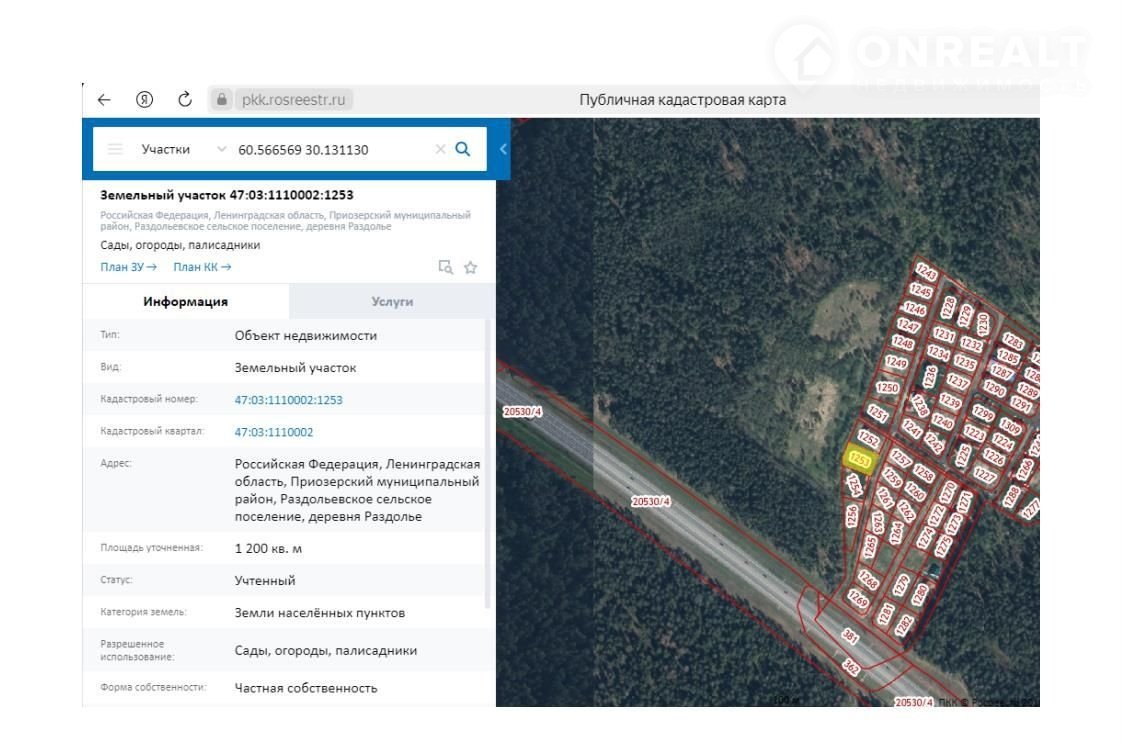Collapse the side panel with chevron
Image resolution: width=1122 pixels, height=743 pixels.
[x=503, y=150]
